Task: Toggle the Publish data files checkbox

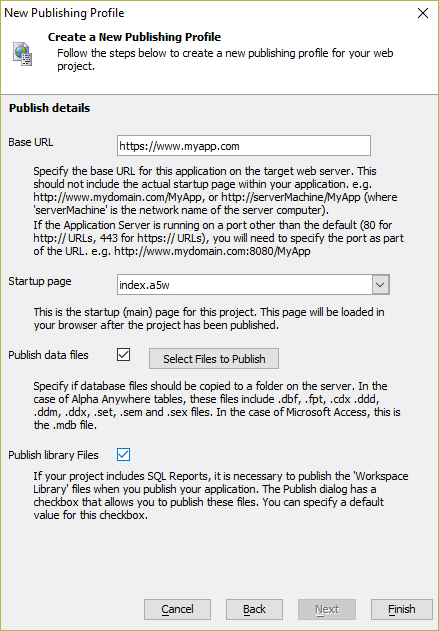Action: coord(124,355)
